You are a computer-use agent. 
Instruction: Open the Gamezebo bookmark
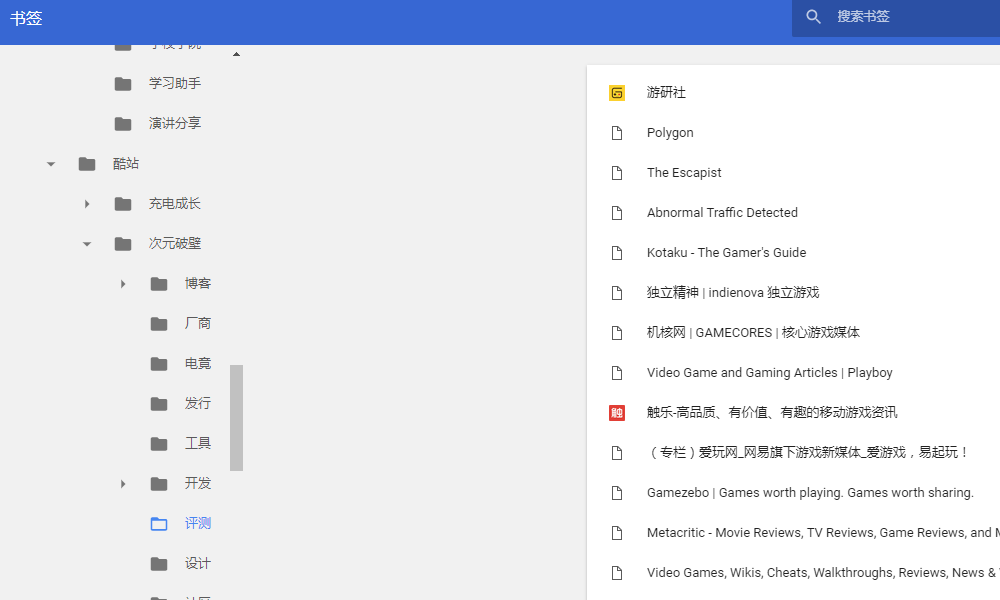(x=810, y=493)
